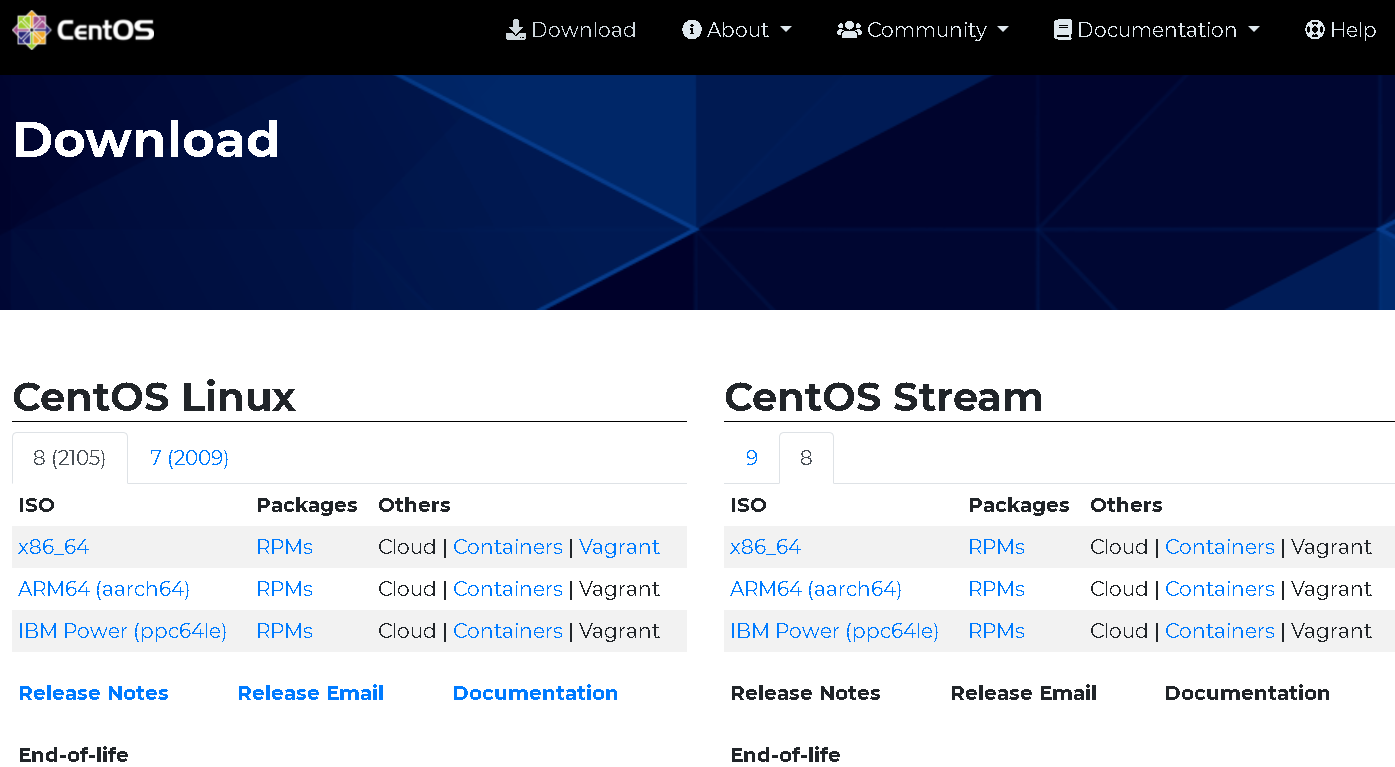
Task: Click Packages column header in CentOS Linux
Action: click(307, 505)
